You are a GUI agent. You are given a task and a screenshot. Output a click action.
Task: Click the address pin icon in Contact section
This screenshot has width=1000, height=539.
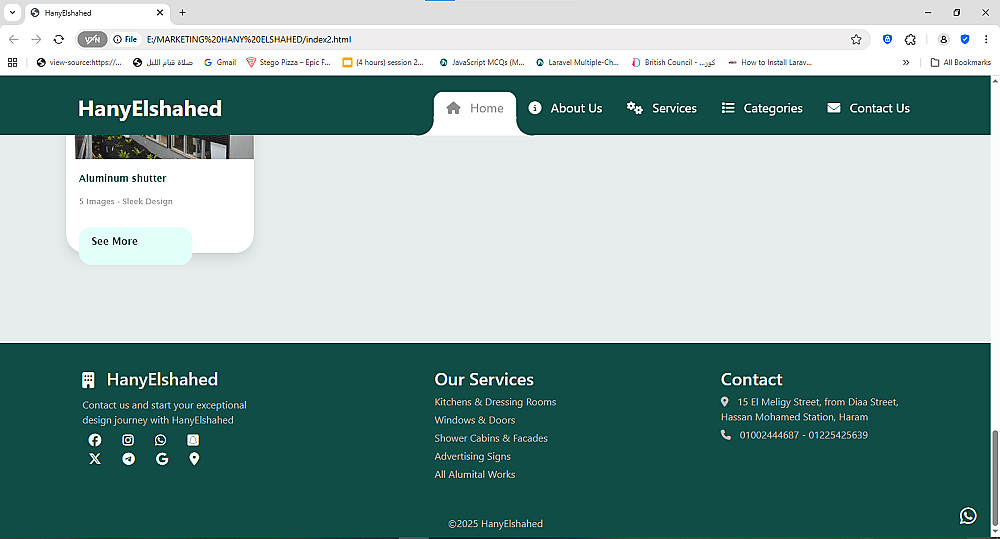point(724,402)
